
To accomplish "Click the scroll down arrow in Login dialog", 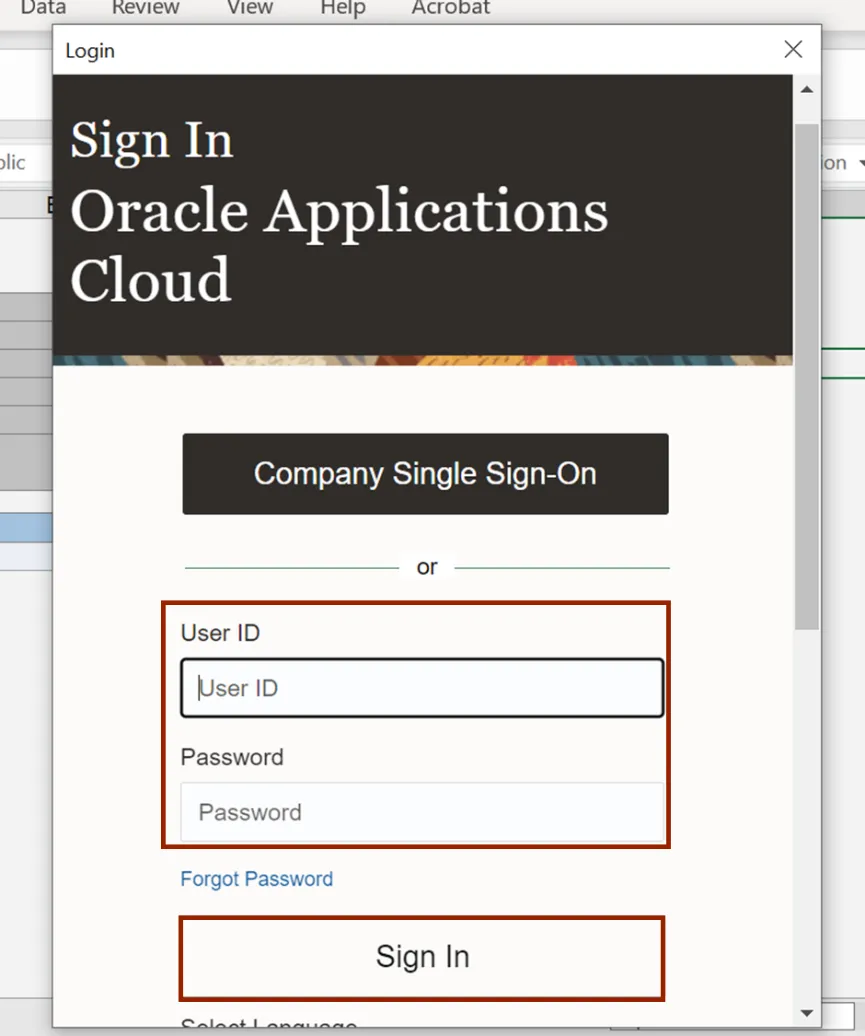I will tap(807, 1013).
